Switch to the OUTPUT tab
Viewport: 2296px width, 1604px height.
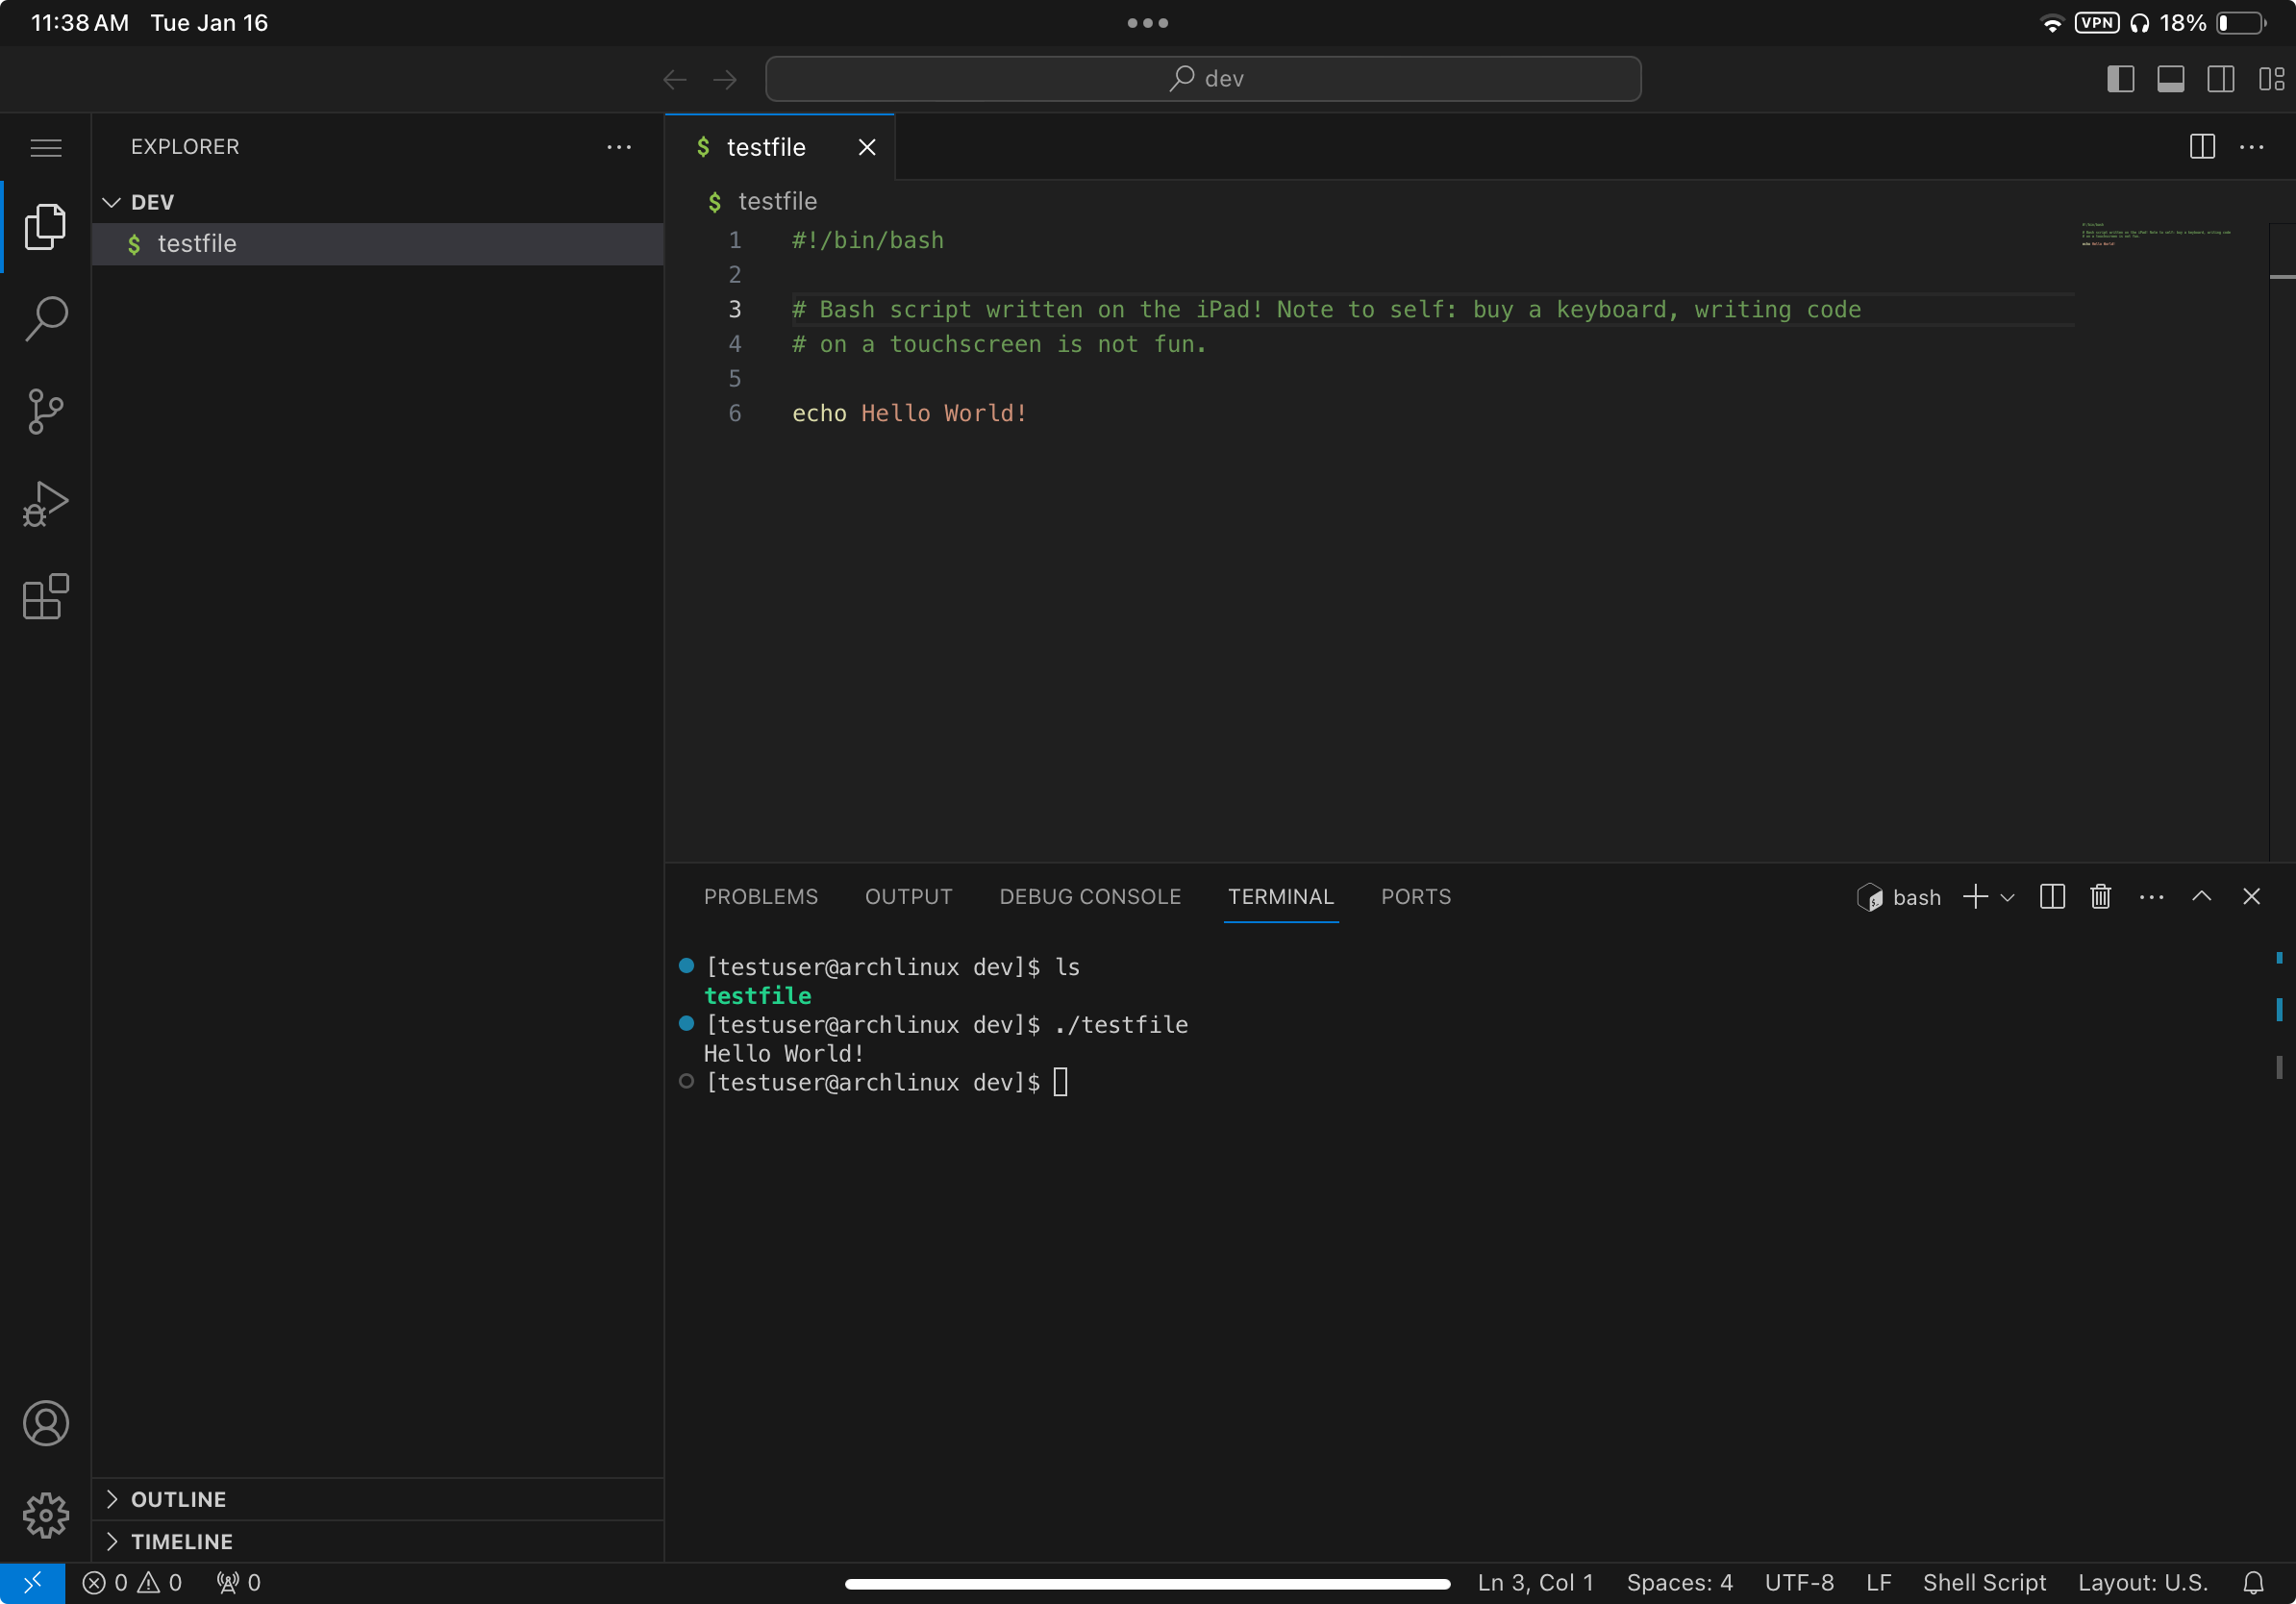point(908,896)
